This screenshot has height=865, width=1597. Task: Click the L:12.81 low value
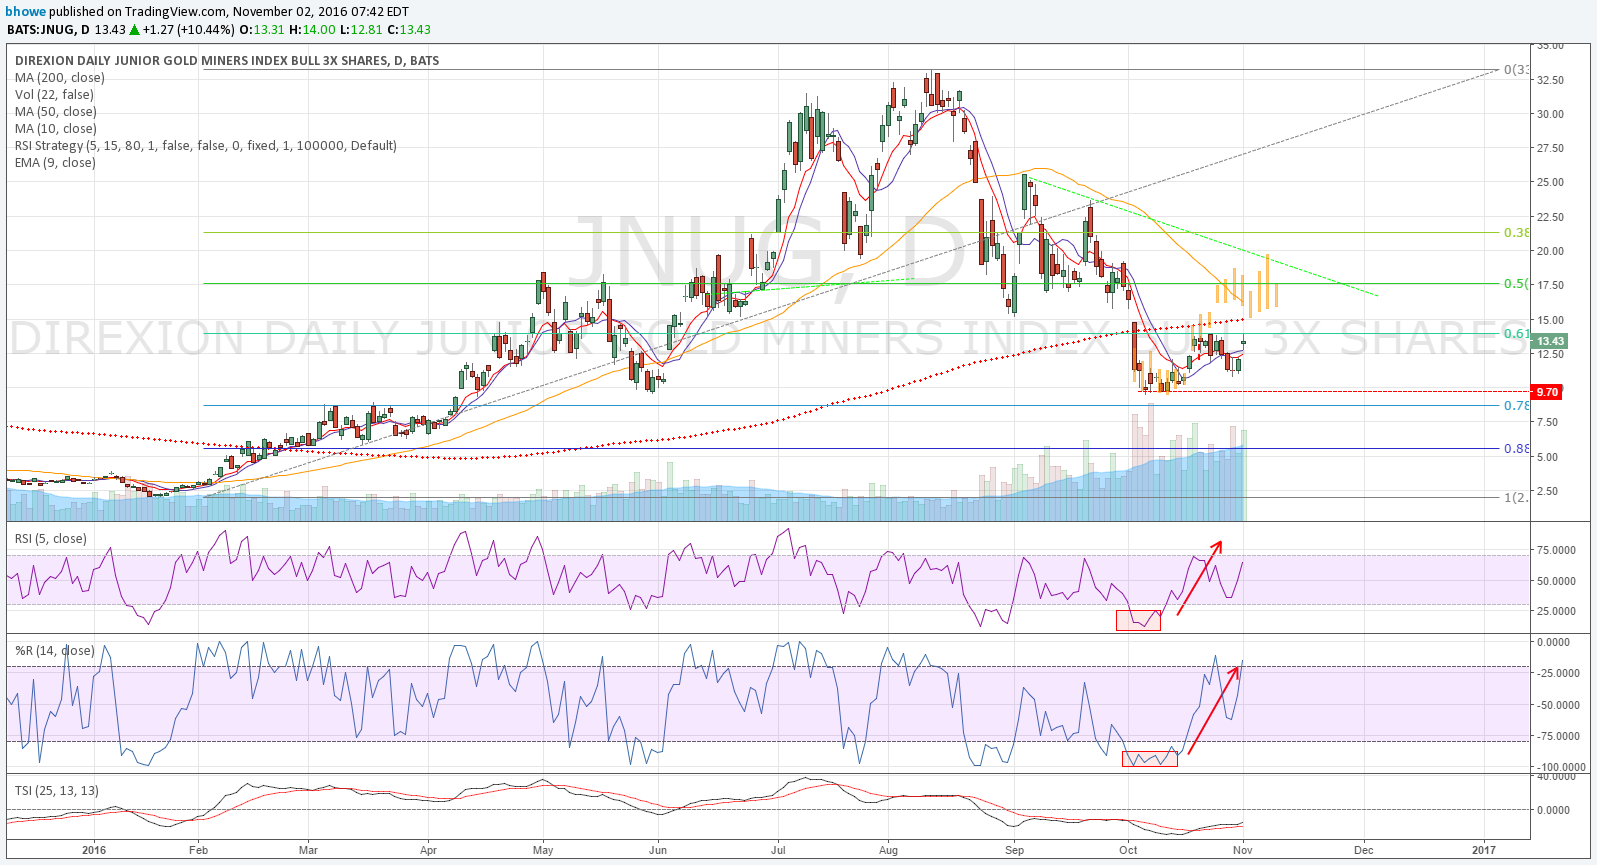point(360,29)
